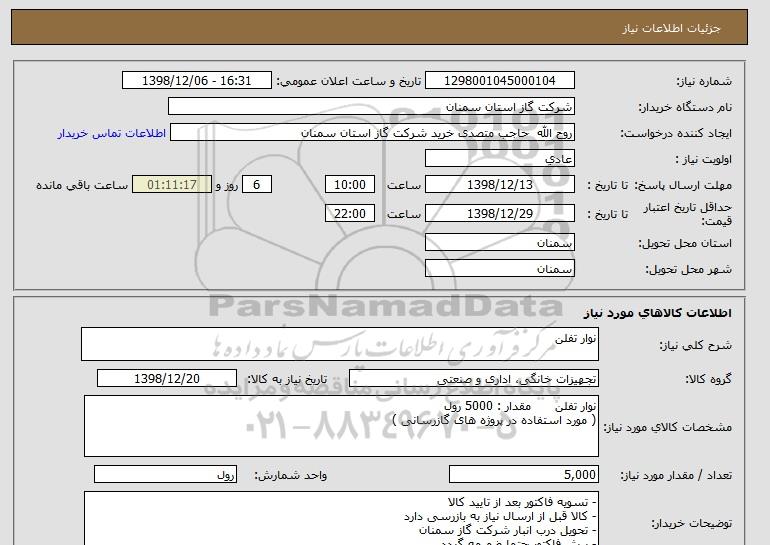Click the goods group field تجهیزات خانگی، اداری و صنعتی
The image size is (770, 545).
[474, 379]
